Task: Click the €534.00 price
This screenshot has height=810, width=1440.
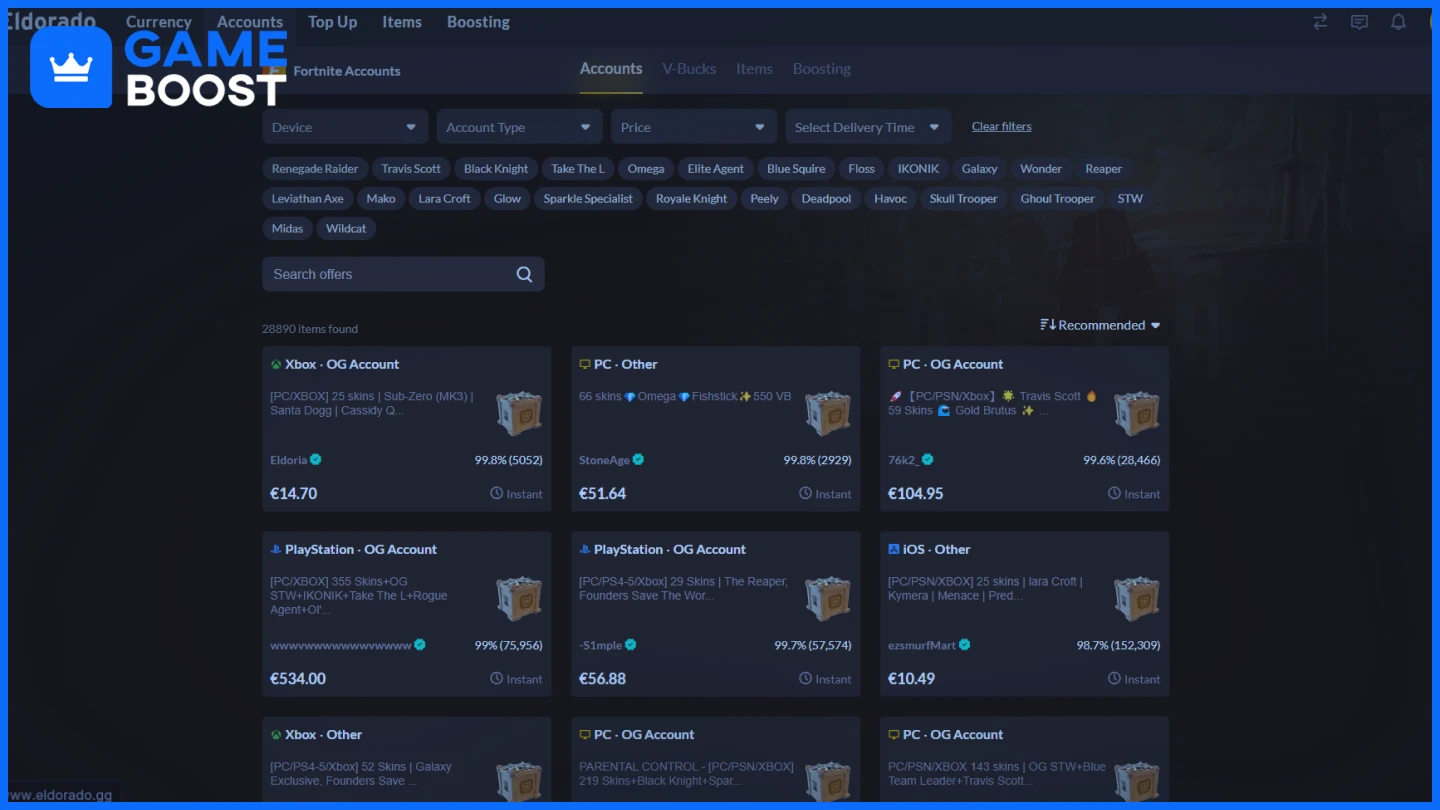Action: [298, 678]
